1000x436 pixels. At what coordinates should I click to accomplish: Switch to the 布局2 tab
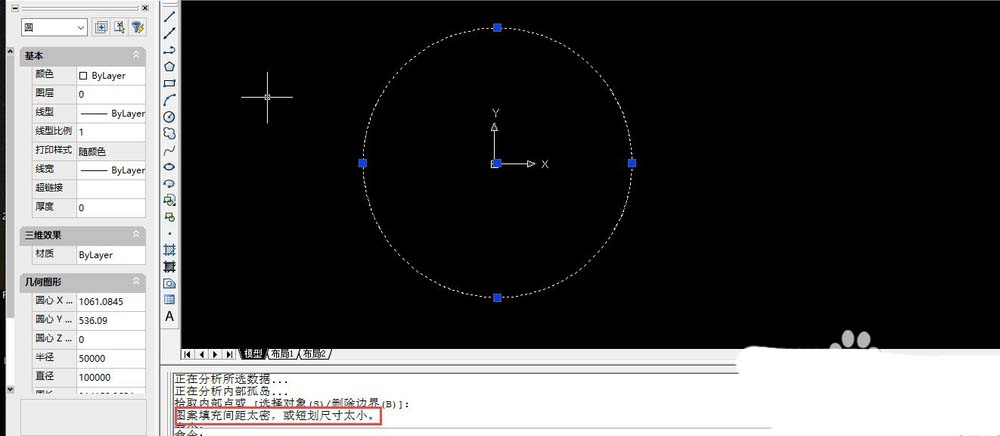[x=314, y=354]
